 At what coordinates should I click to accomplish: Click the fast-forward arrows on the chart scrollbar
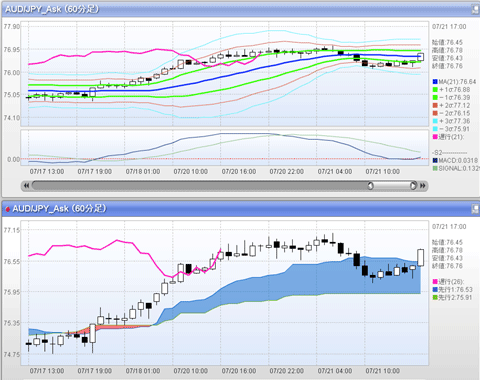[423, 186]
